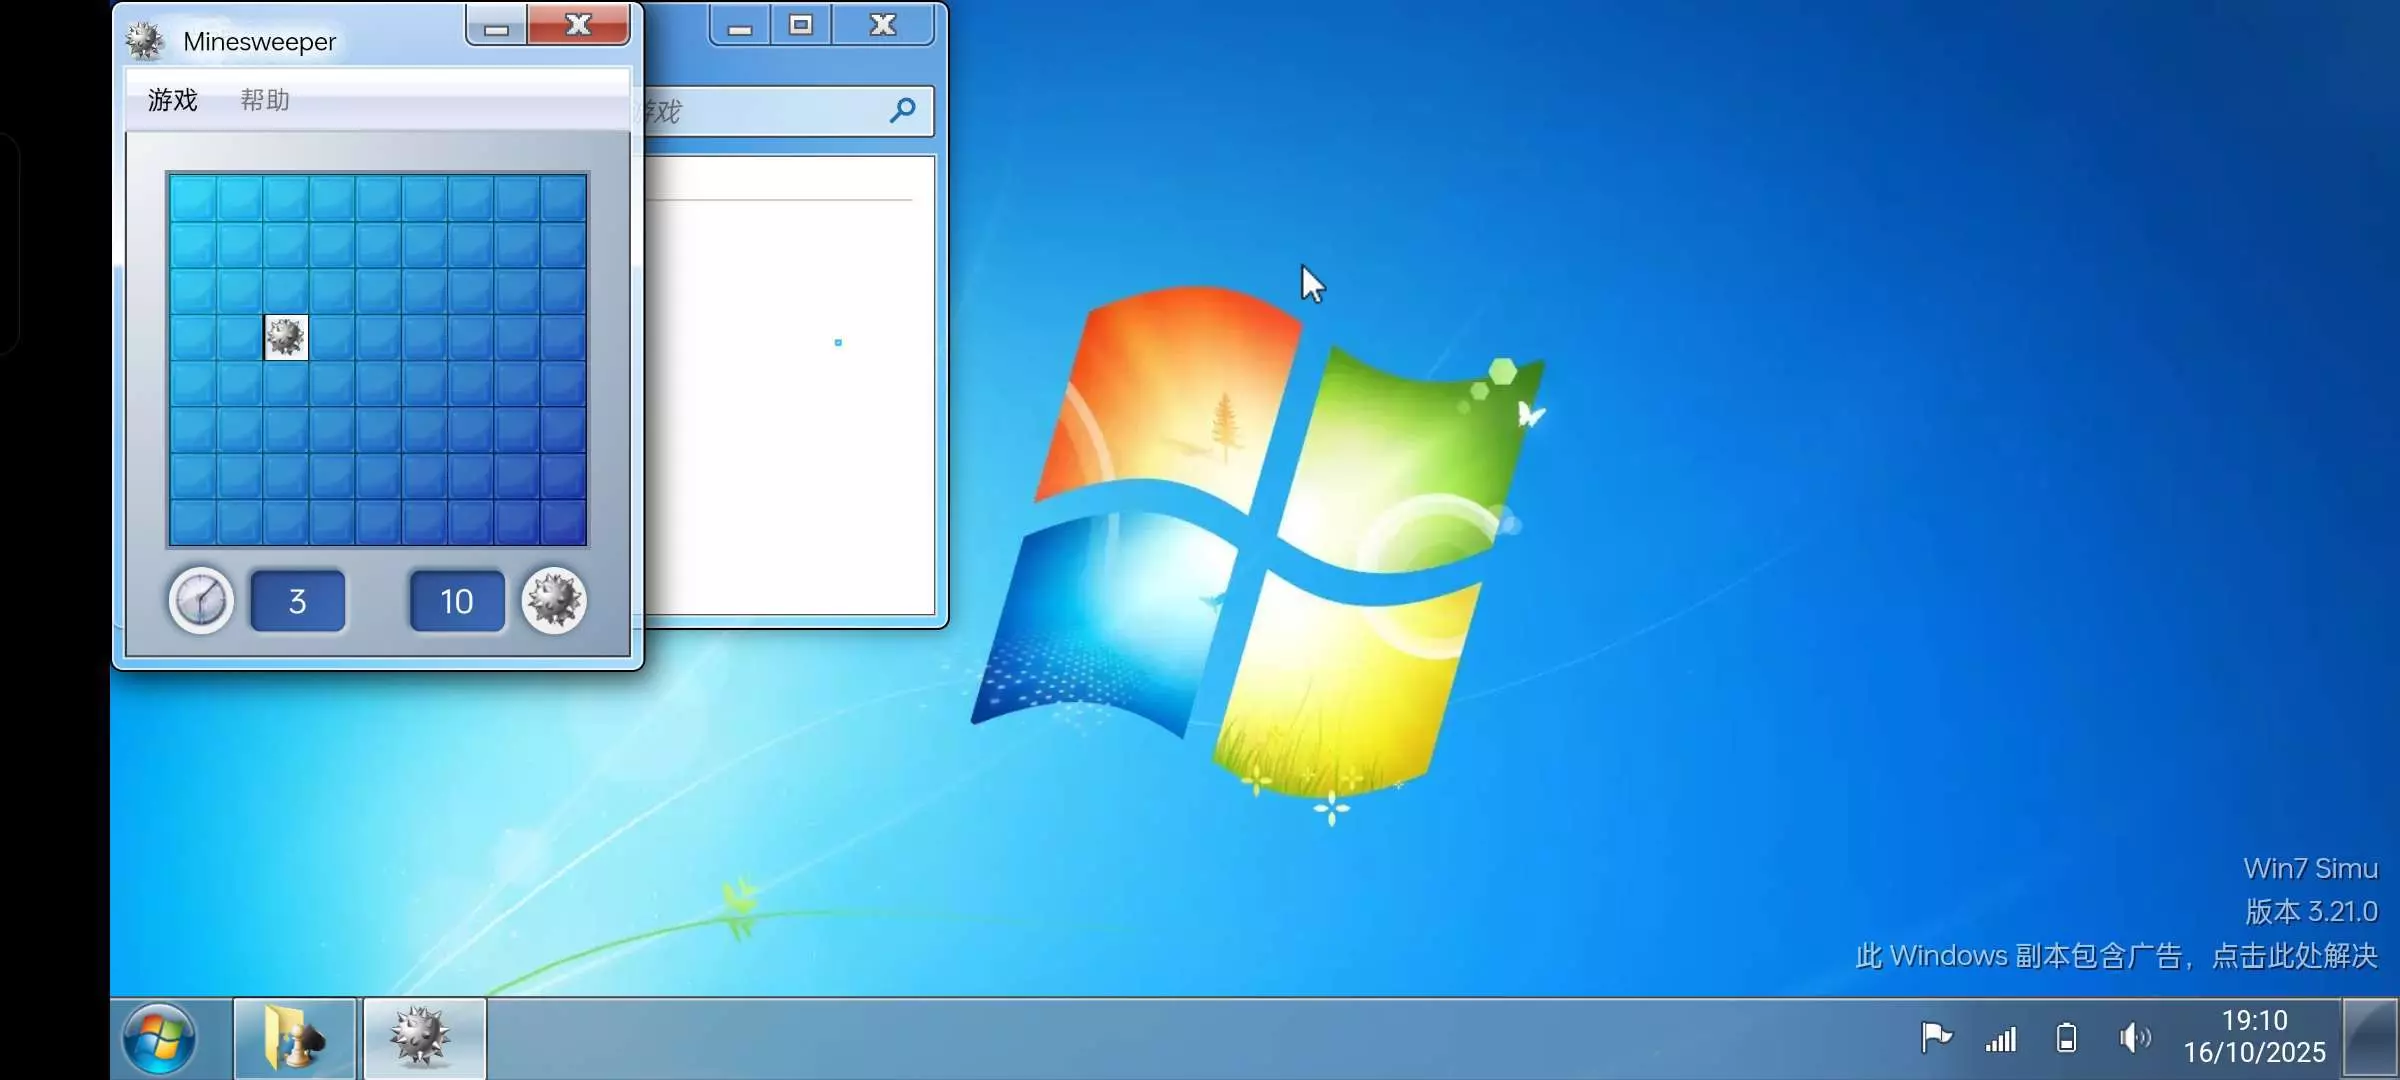Click the volume speaker tray icon
This screenshot has height=1080, width=2400.
pos(2133,1037)
